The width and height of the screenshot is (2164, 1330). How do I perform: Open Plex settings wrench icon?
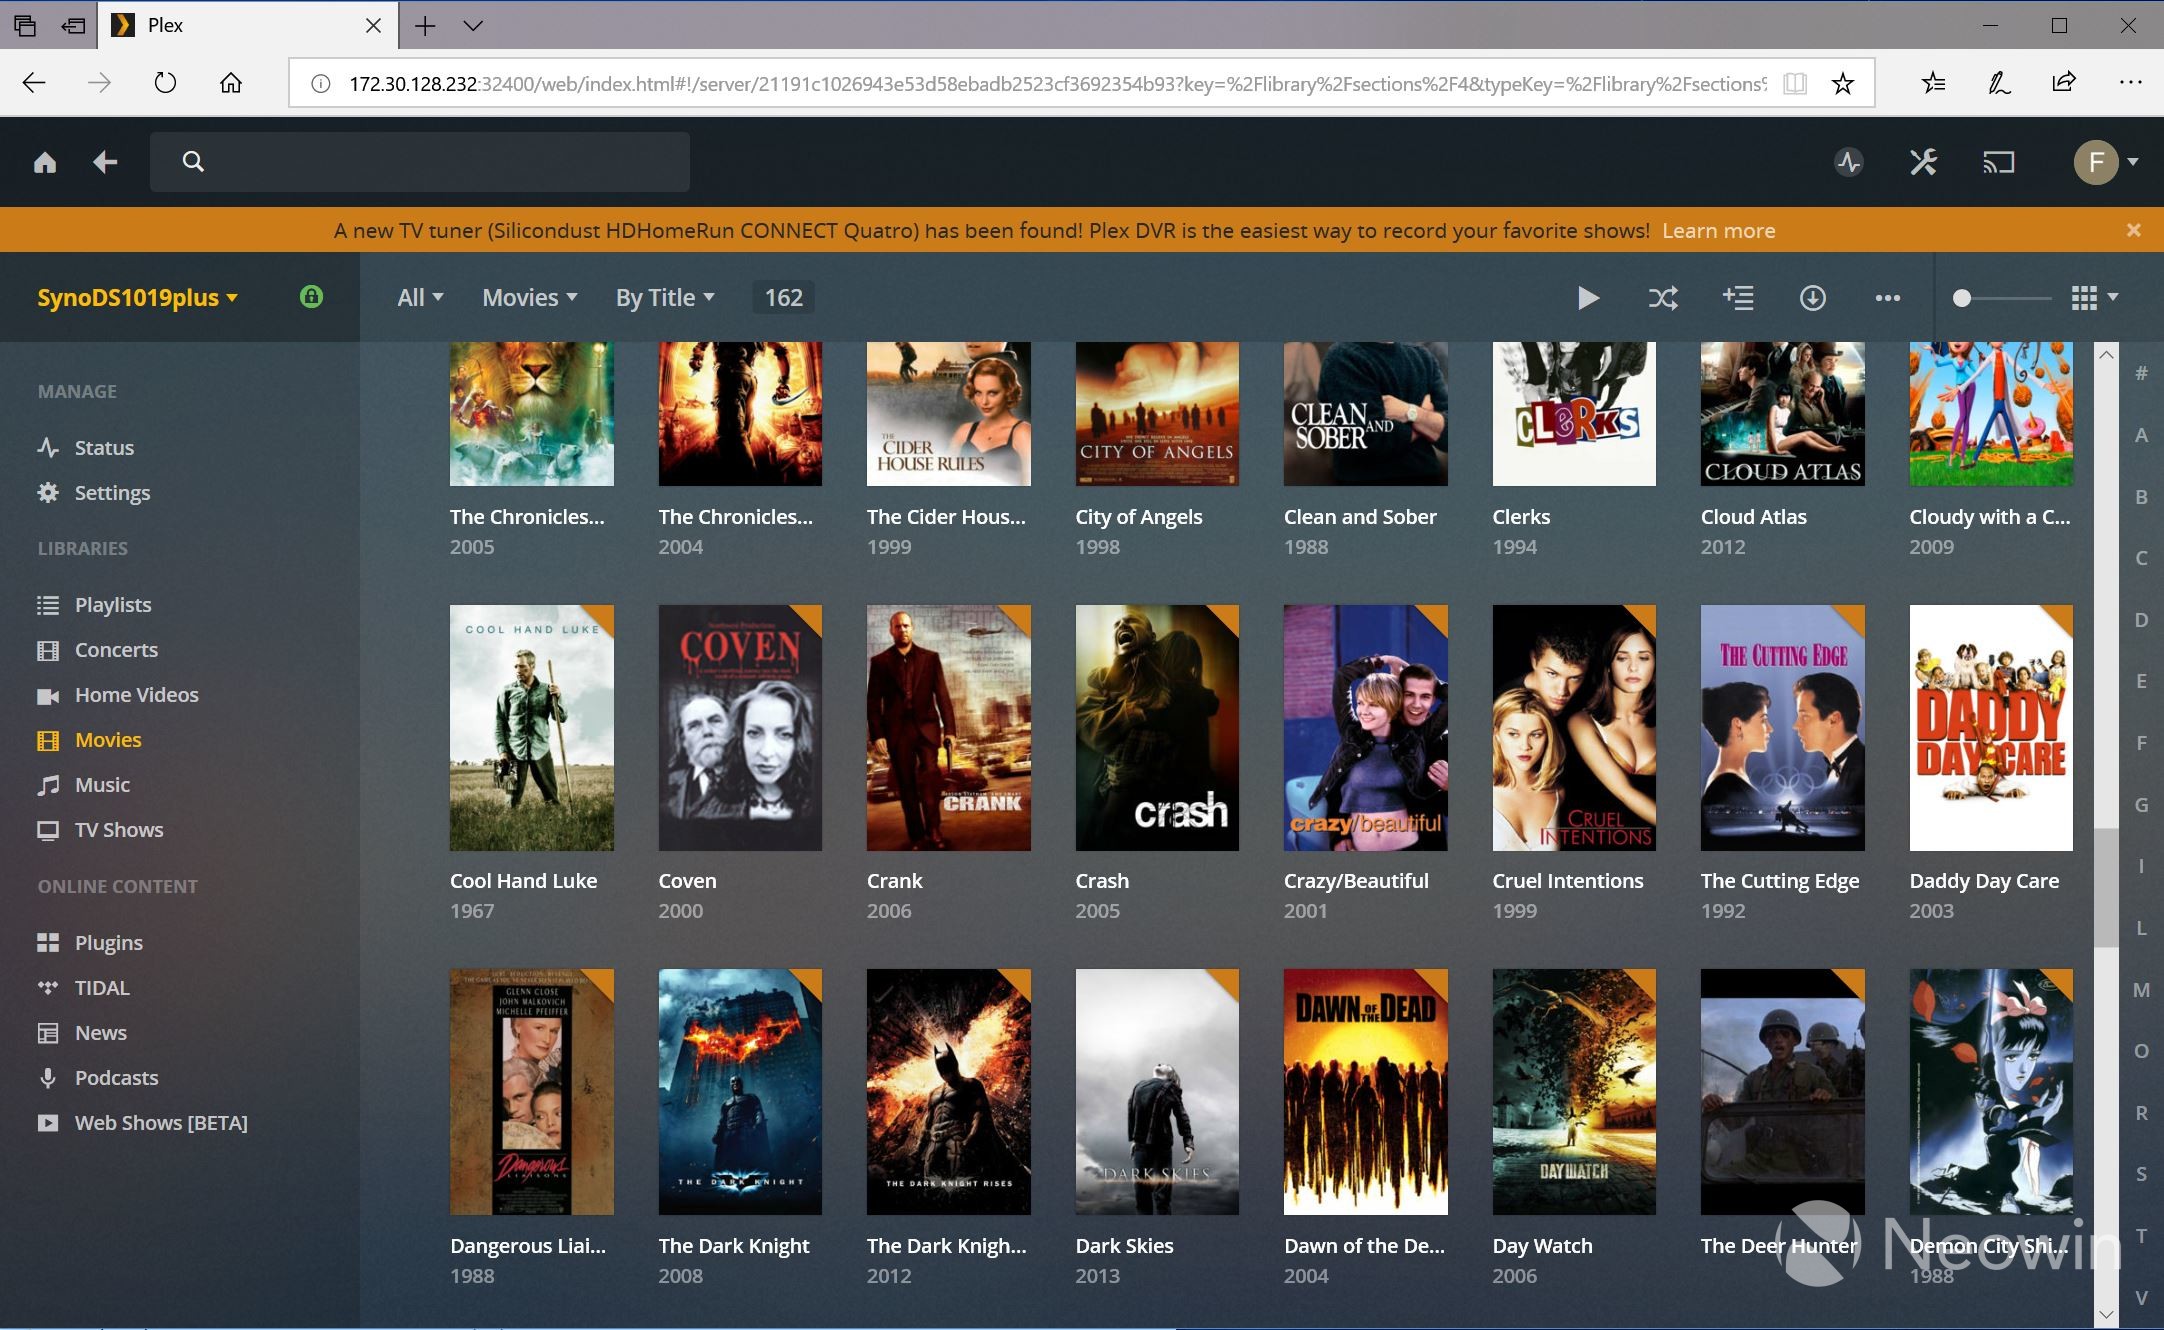[1923, 162]
